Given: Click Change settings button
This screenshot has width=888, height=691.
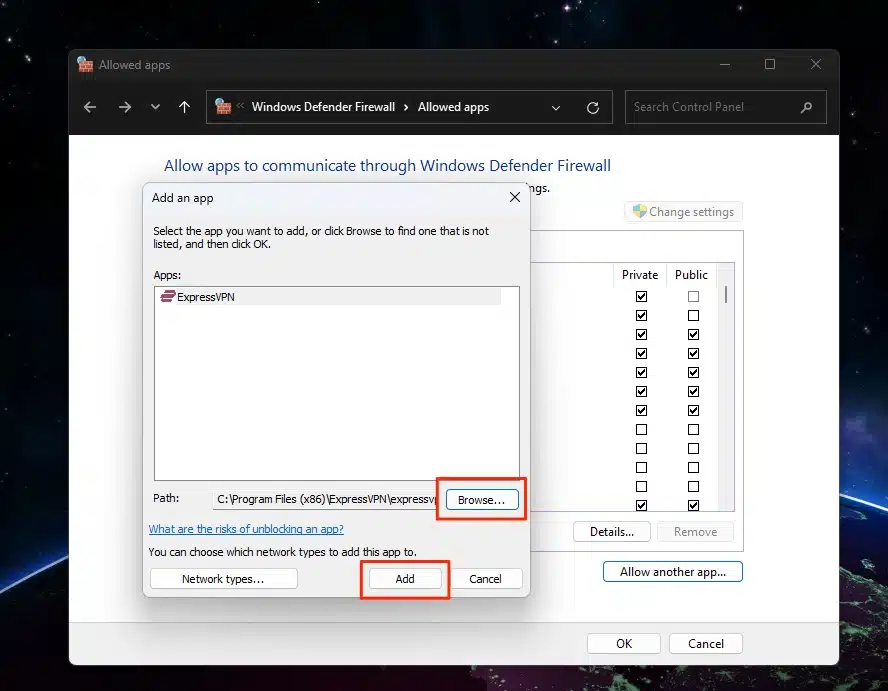Looking at the screenshot, I should coord(684,212).
